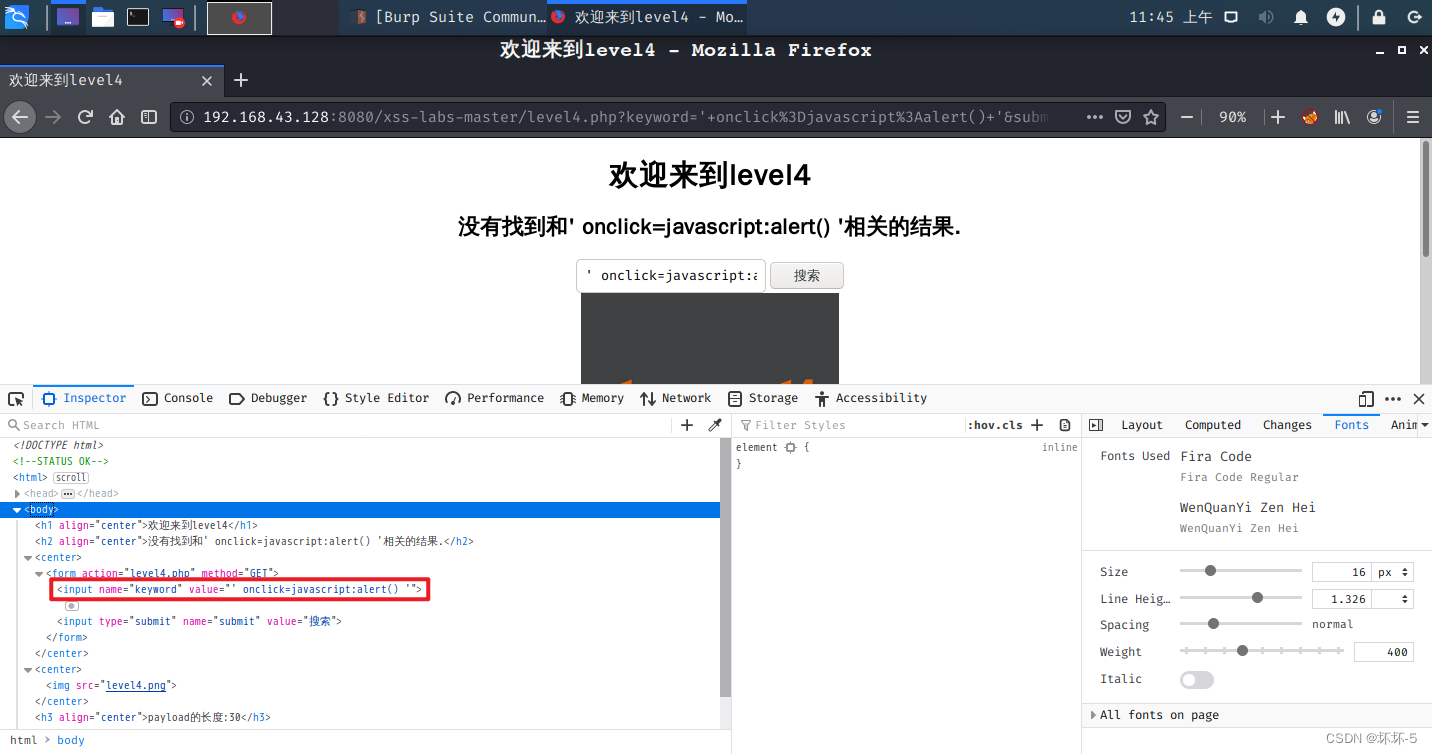This screenshot has height=754, width=1432.
Task: Open the Style Editor tab
Action: (376, 398)
